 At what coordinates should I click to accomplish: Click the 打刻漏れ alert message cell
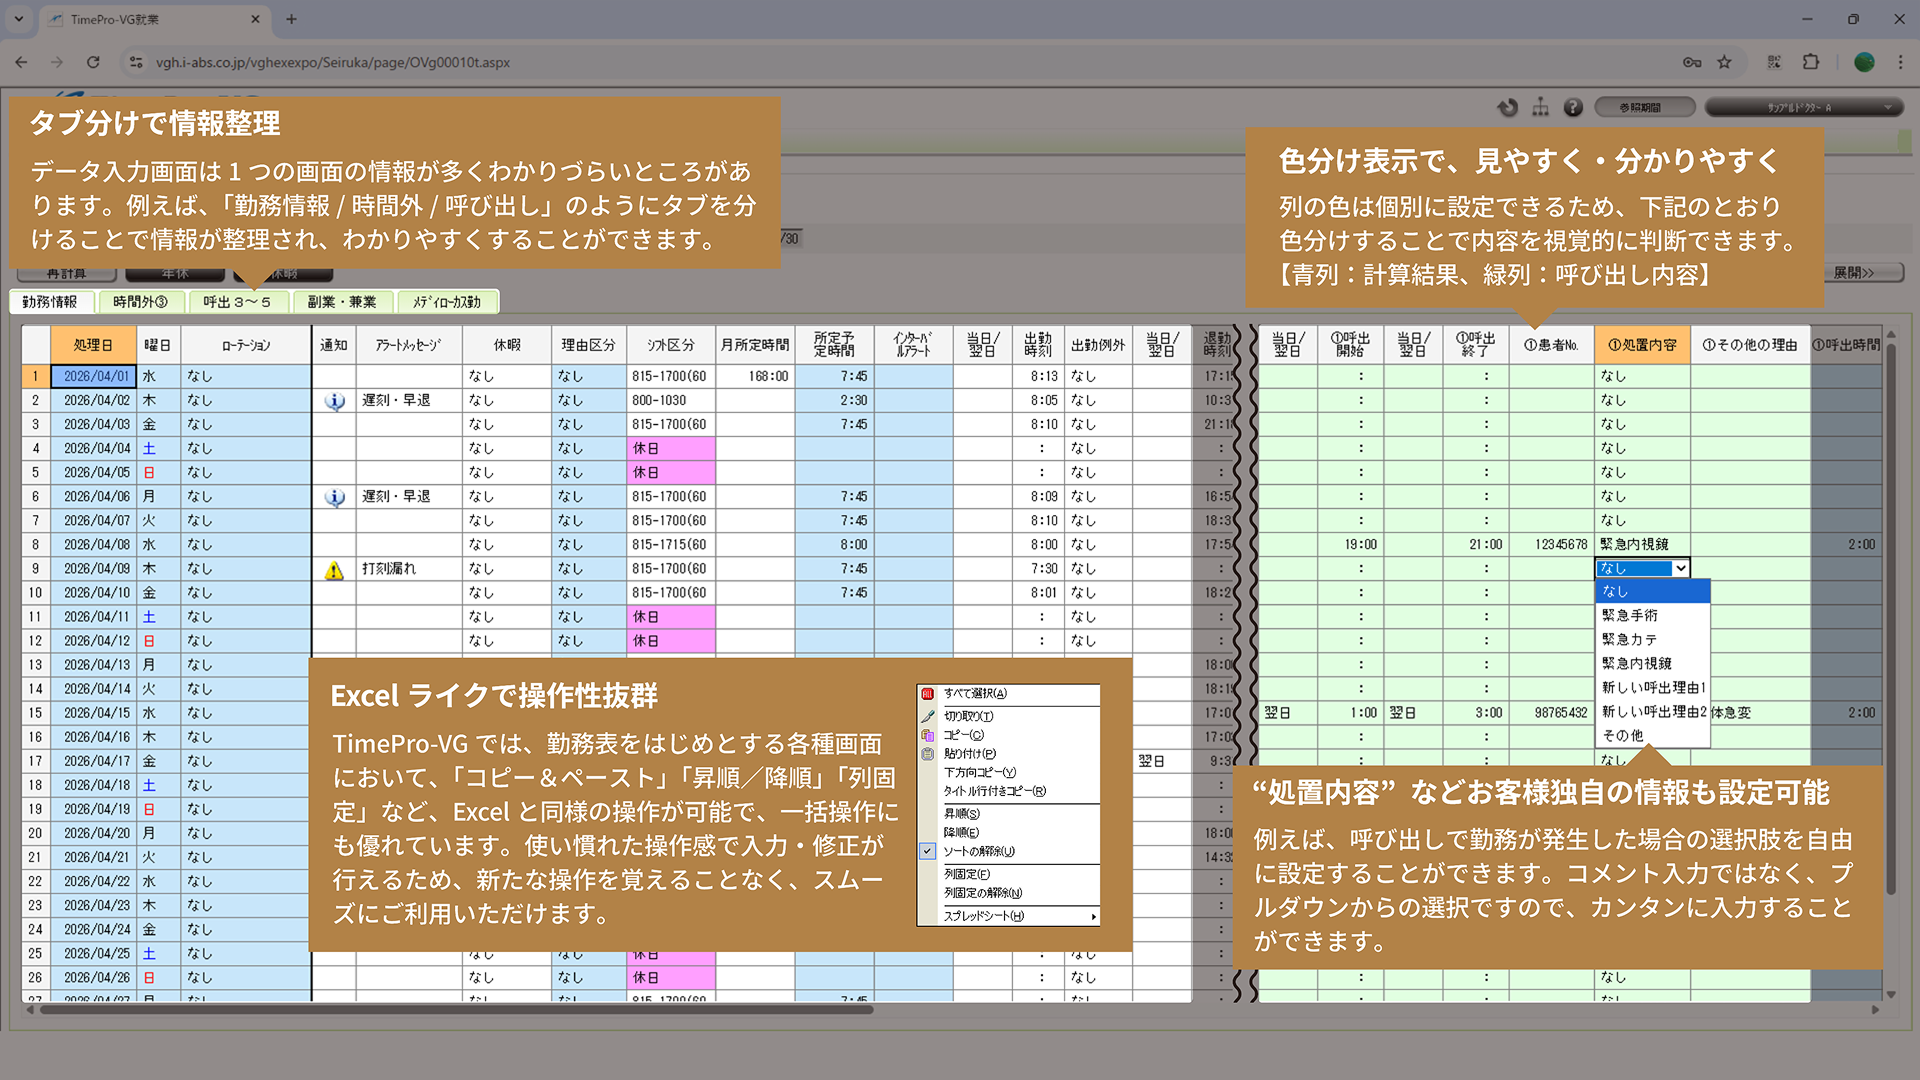(409, 569)
